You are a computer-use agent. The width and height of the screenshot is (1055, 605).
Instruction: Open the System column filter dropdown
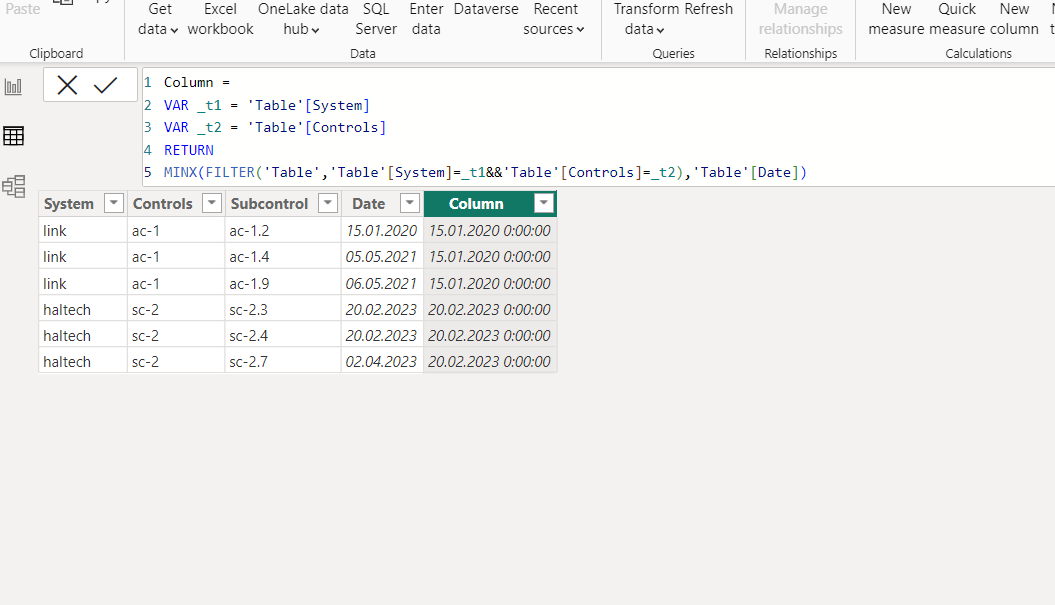click(x=114, y=203)
